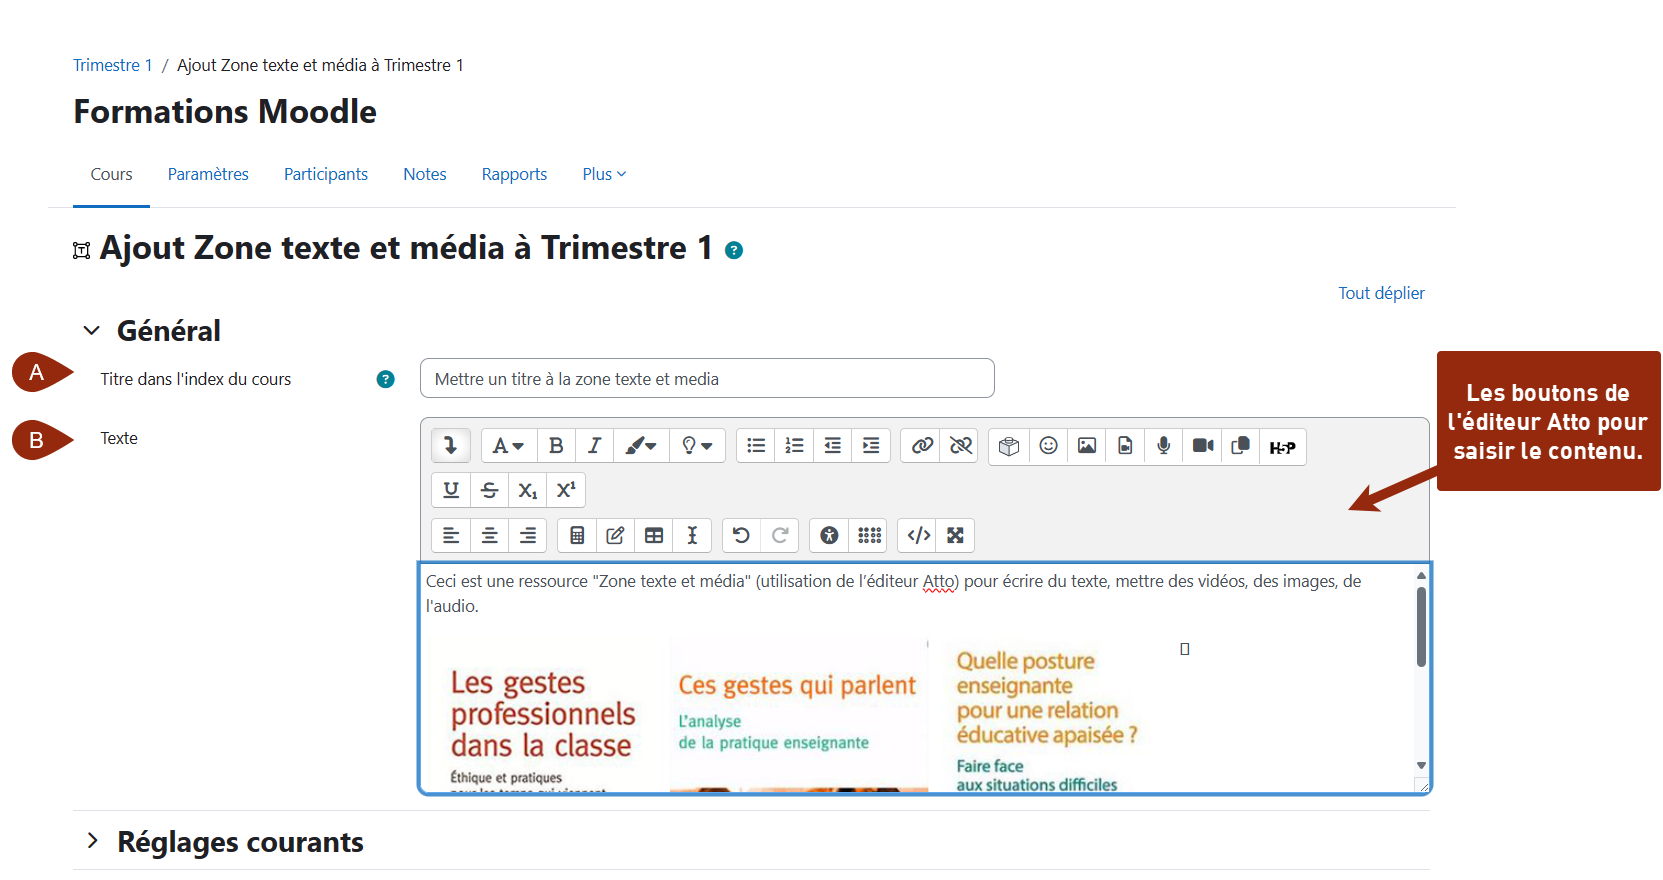The image size is (1663, 880).
Task: Open manage files icon
Action: click(x=1241, y=446)
